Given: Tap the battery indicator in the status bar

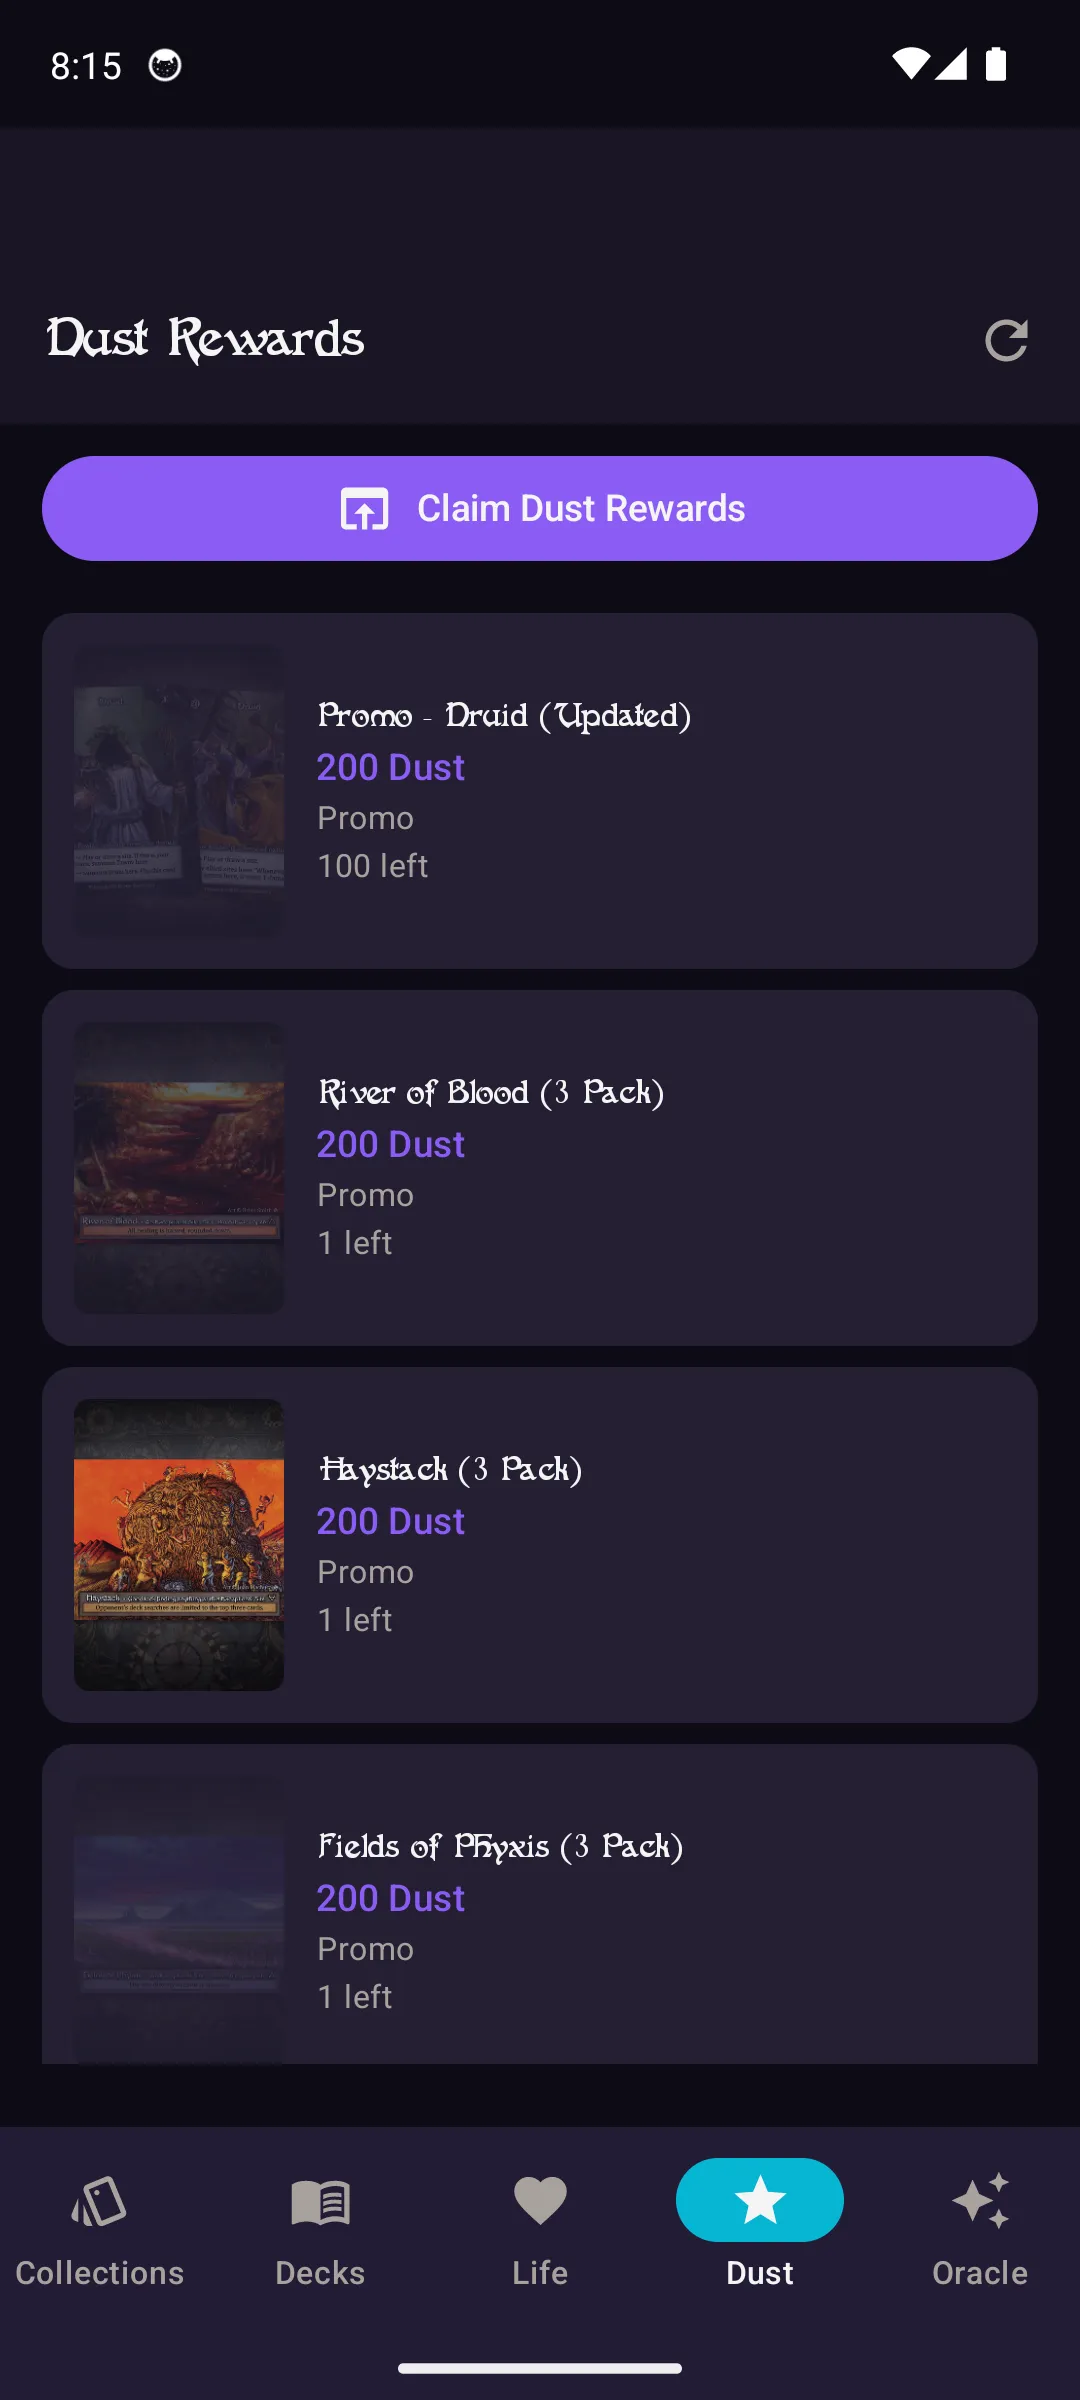Looking at the screenshot, I should [x=994, y=64].
